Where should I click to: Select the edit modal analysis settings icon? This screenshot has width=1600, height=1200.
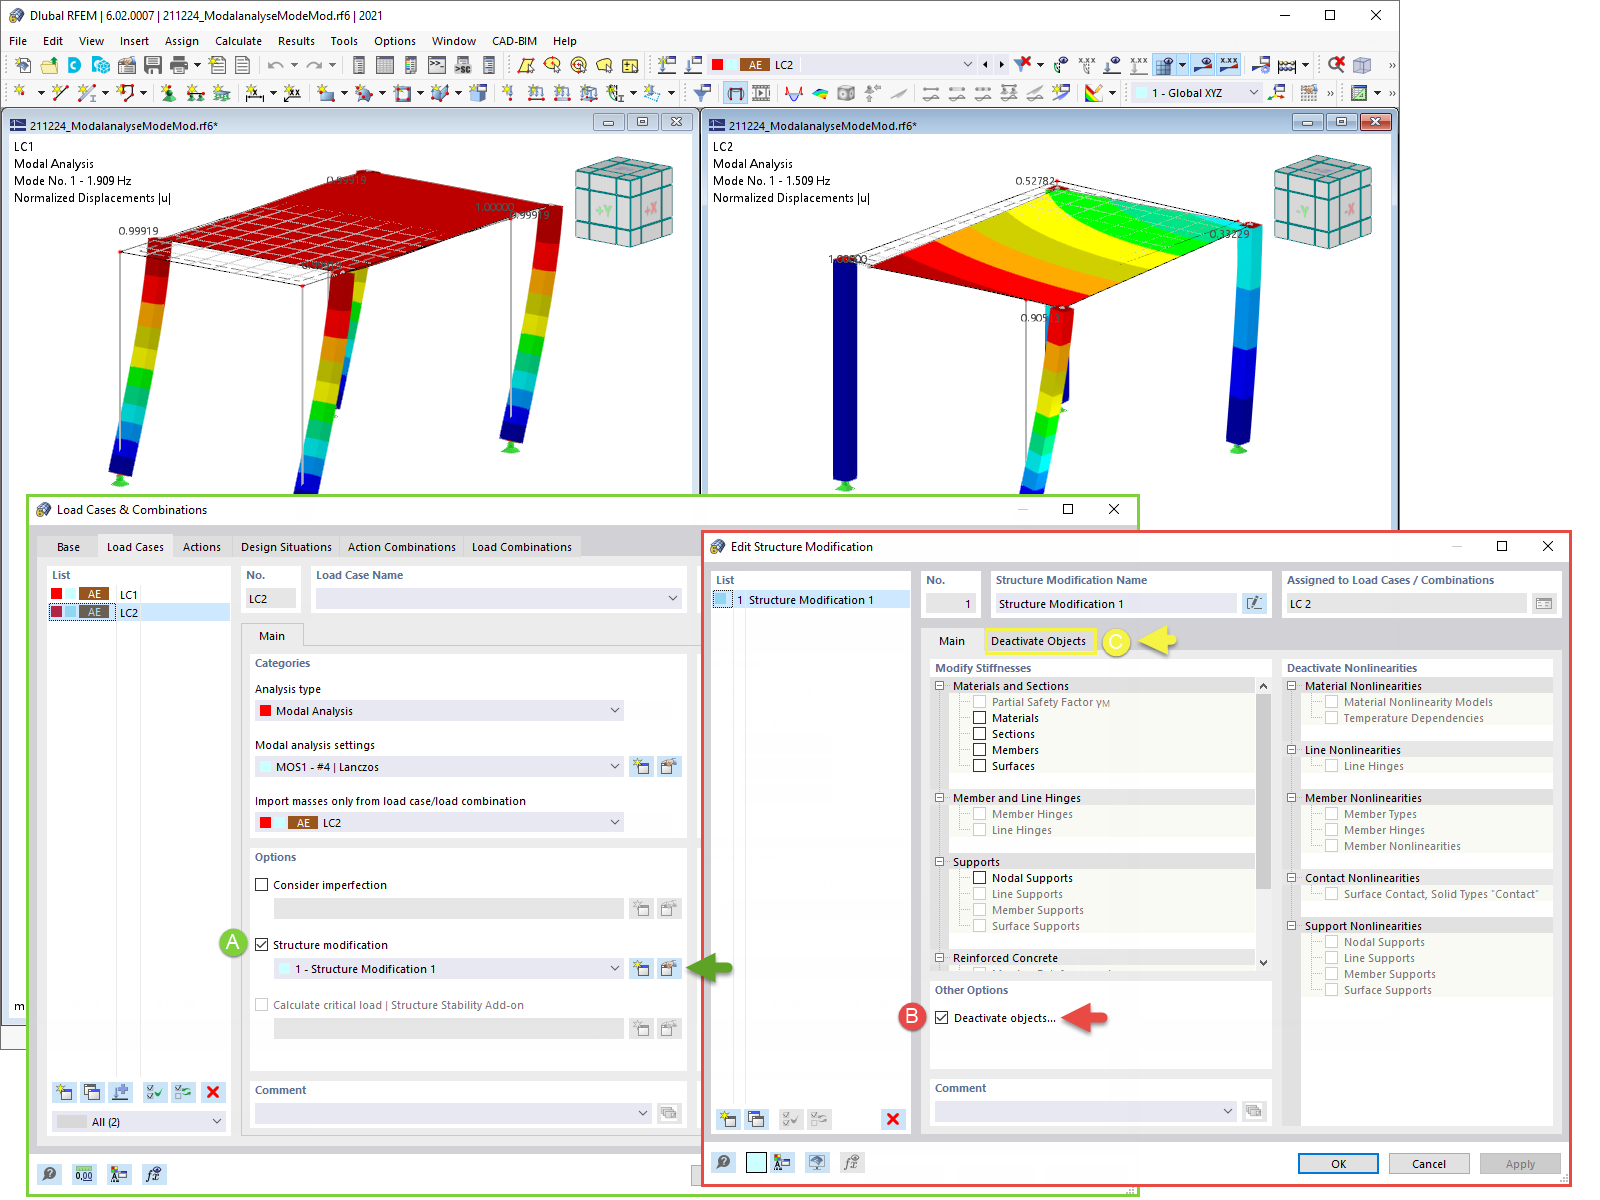[x=670, y=766]
